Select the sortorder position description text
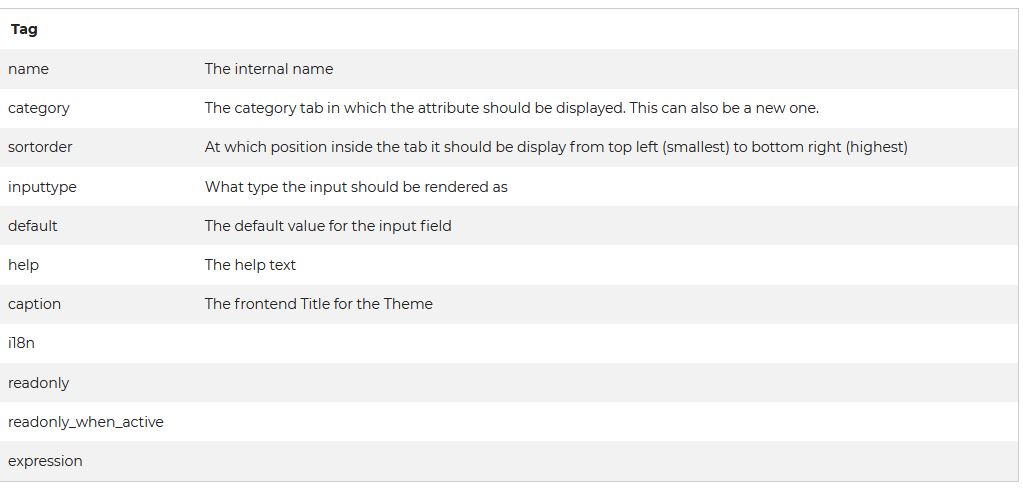The image size is (1023, 493). [556, 147]
